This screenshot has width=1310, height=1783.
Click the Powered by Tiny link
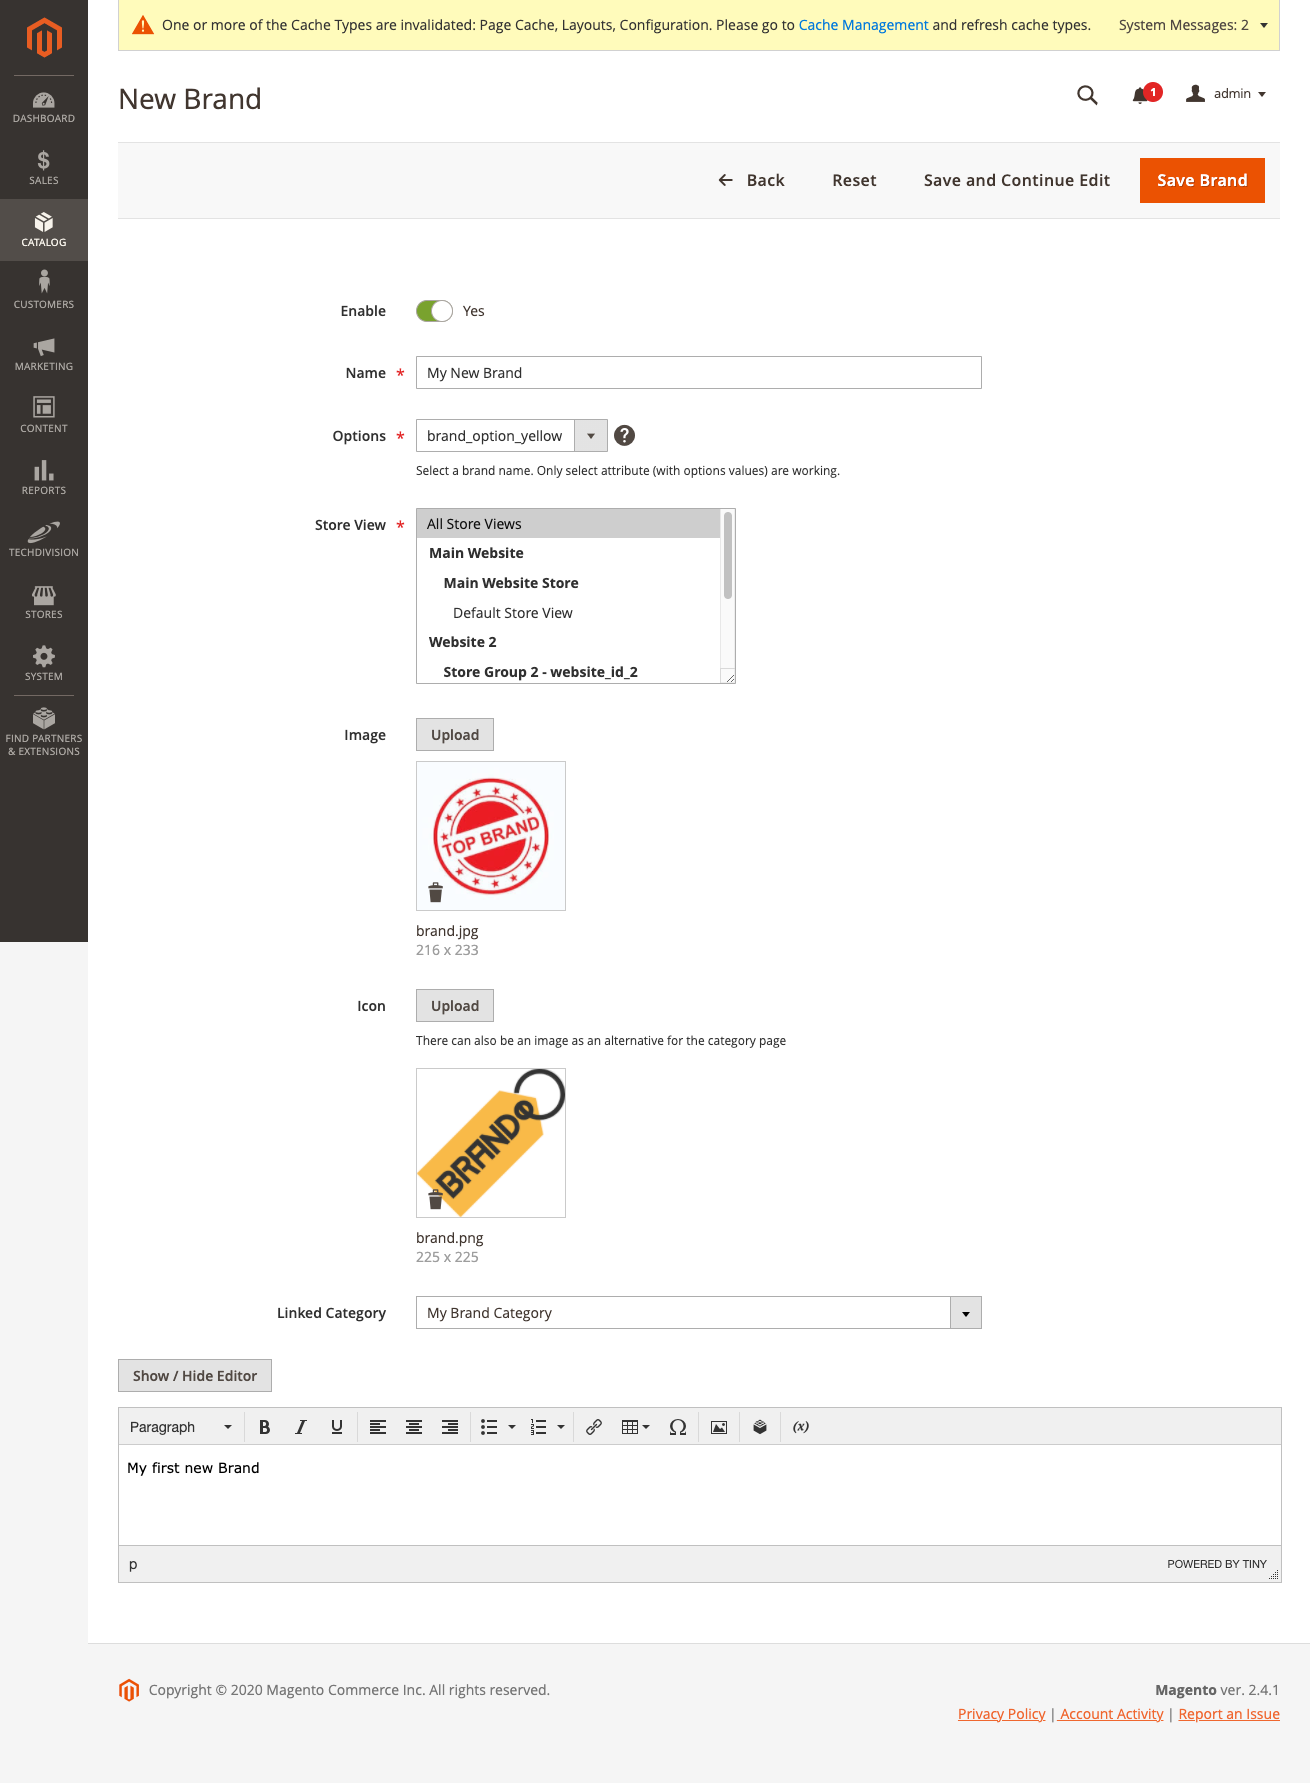click(x=1217, y=1564)
